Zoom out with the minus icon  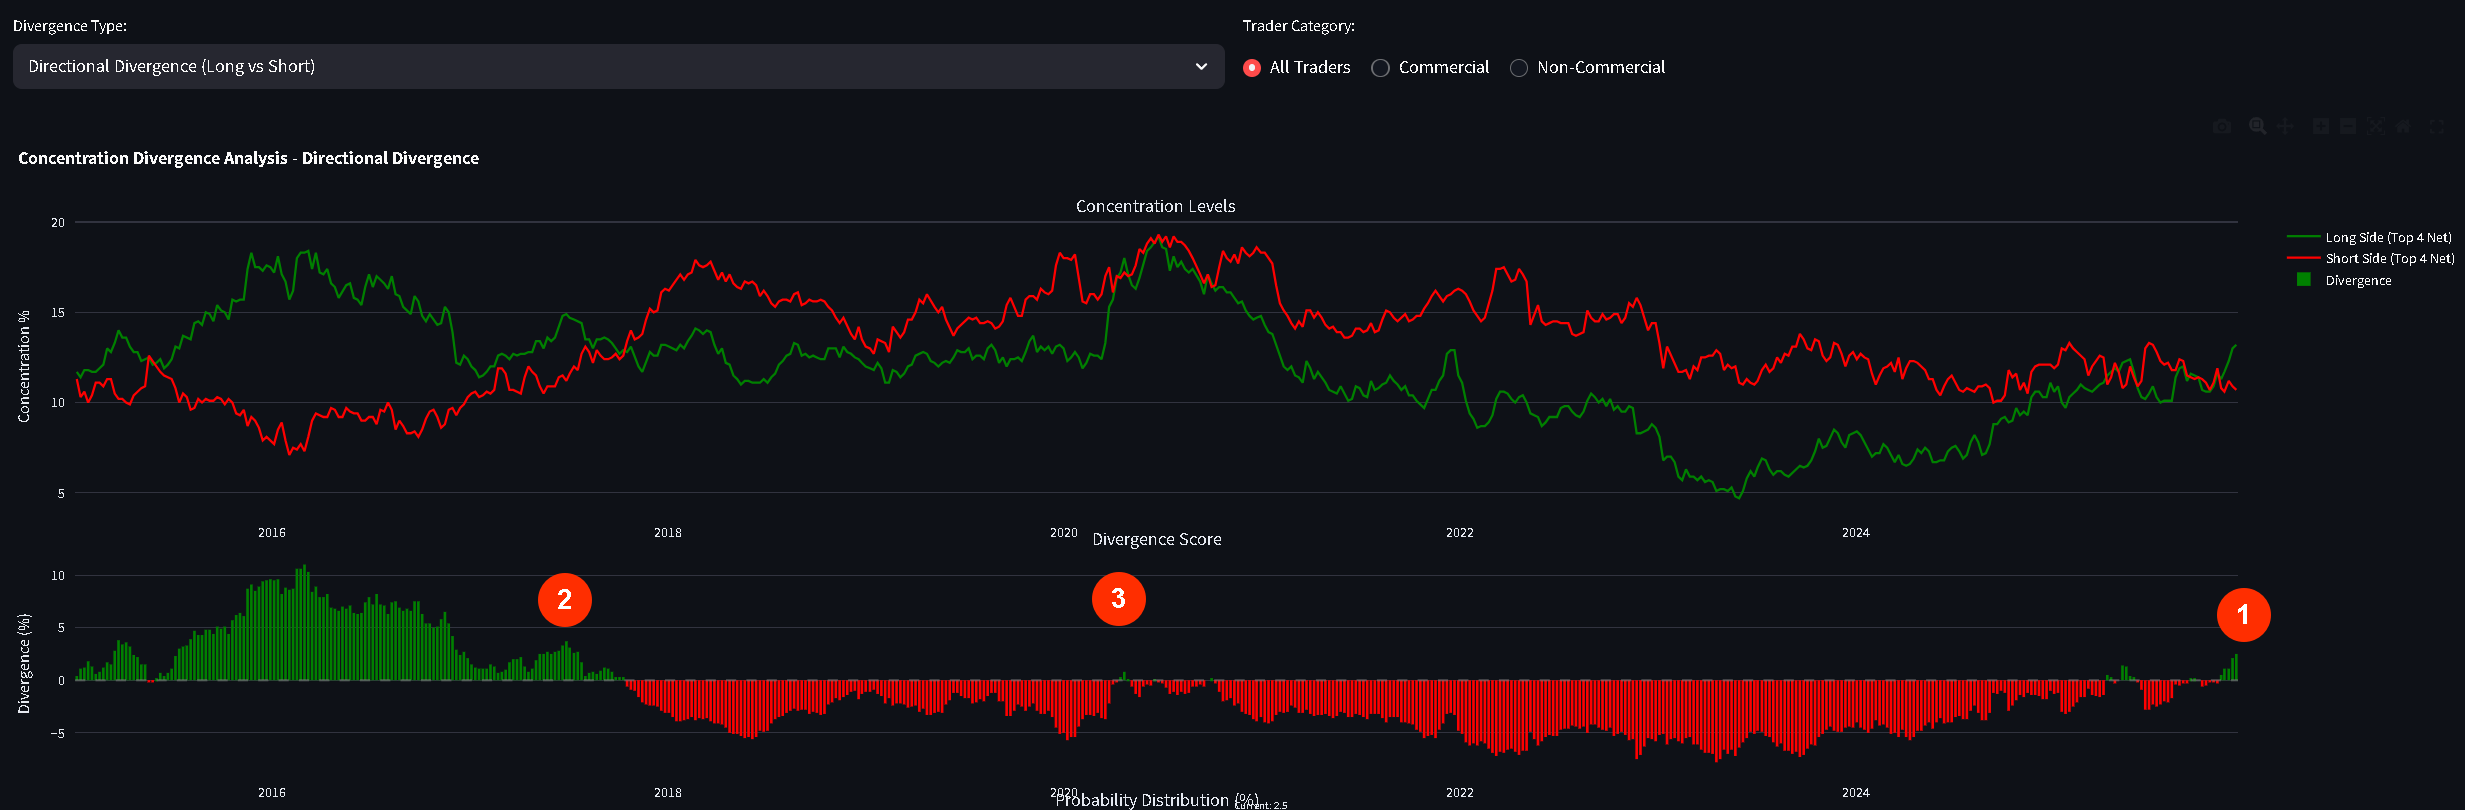click(x=2348, y=126)
